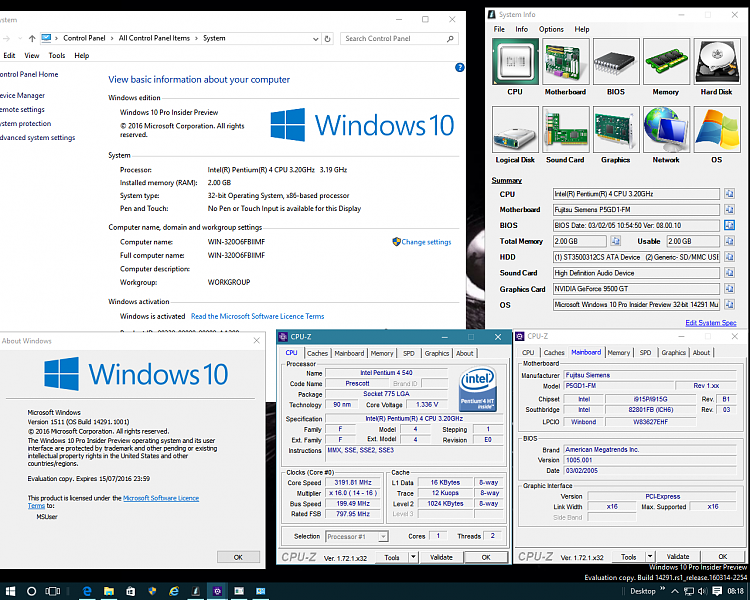This screenshot has width=750, height=600.
Task: Open the Logical Disk icon
Action: 515,130
